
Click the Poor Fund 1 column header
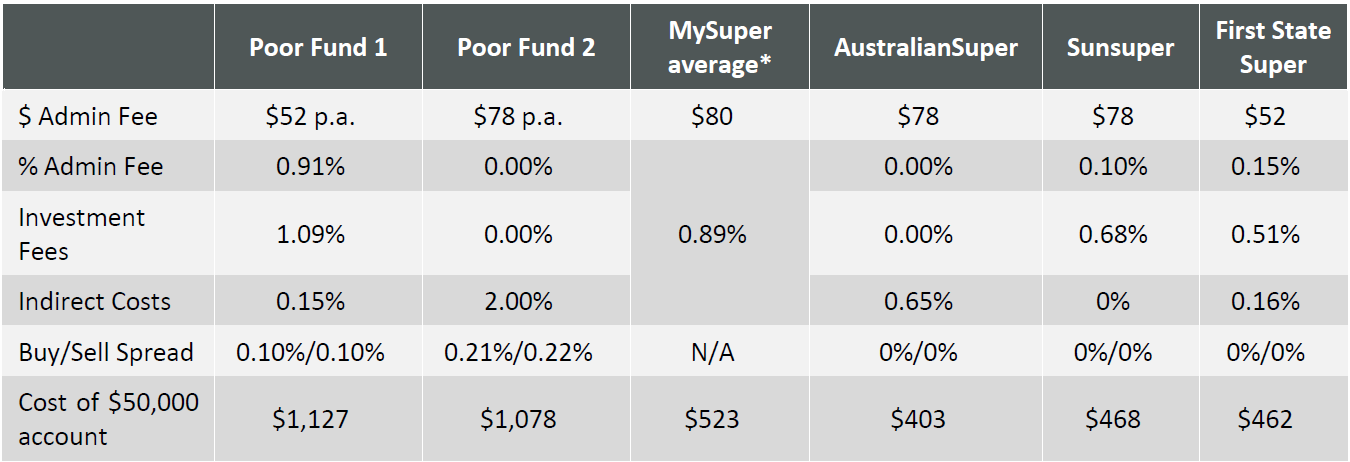coord(318,48)
